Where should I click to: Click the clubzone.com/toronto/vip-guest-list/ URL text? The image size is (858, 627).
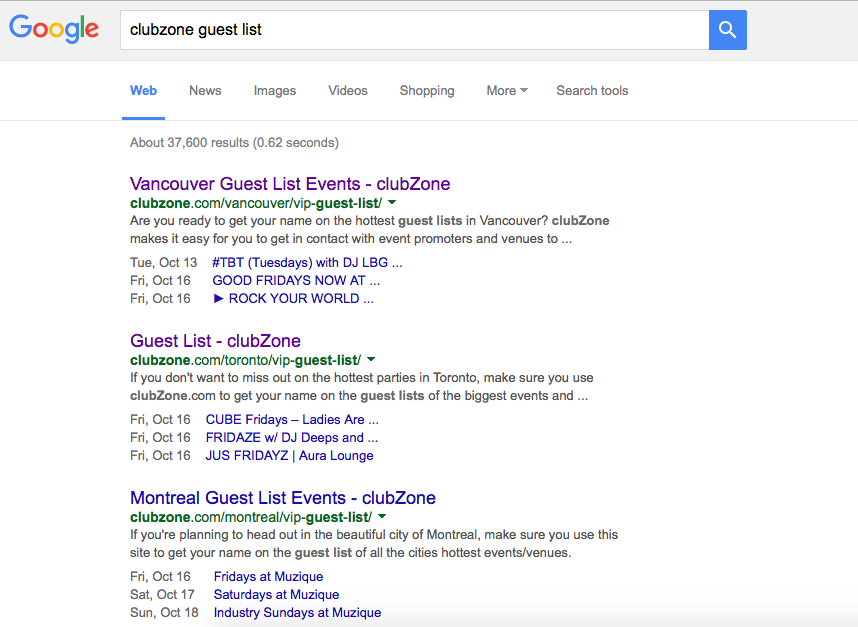click(246, 361)
